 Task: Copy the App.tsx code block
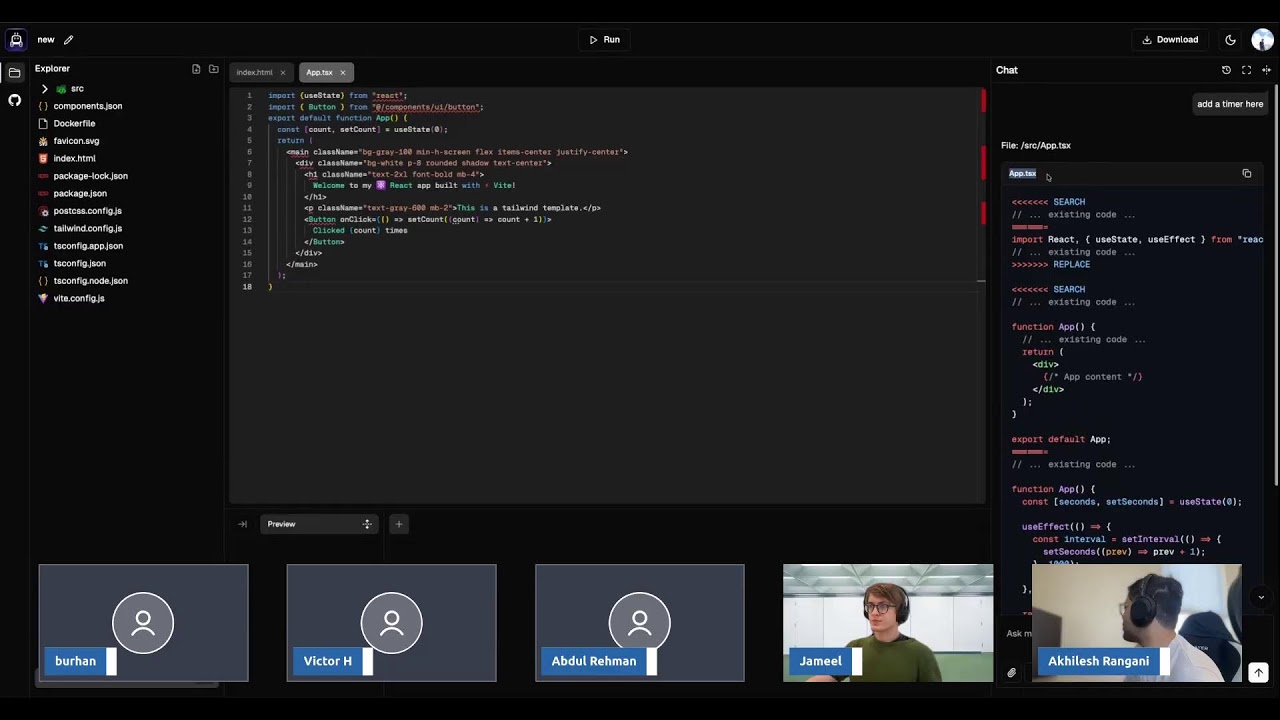[x=1246, y=174]
